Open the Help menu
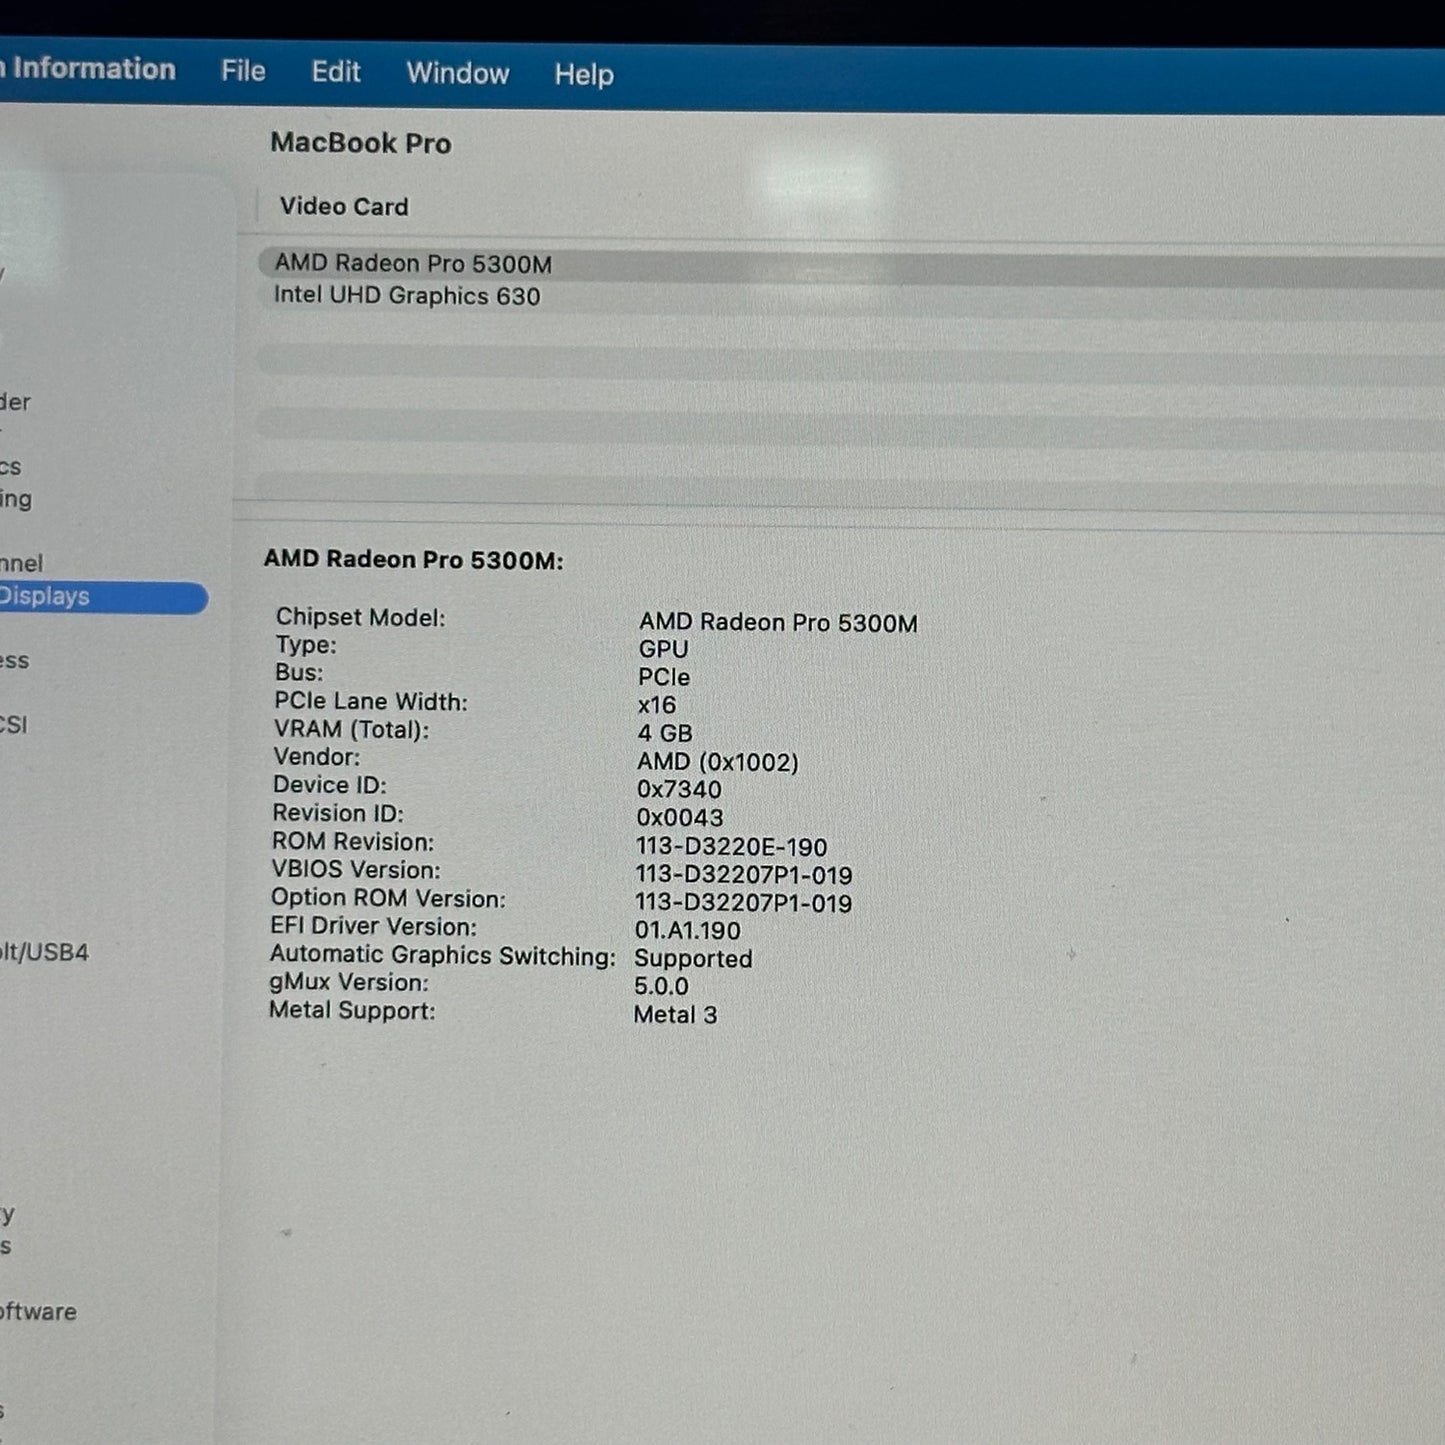 click(584, 75)
